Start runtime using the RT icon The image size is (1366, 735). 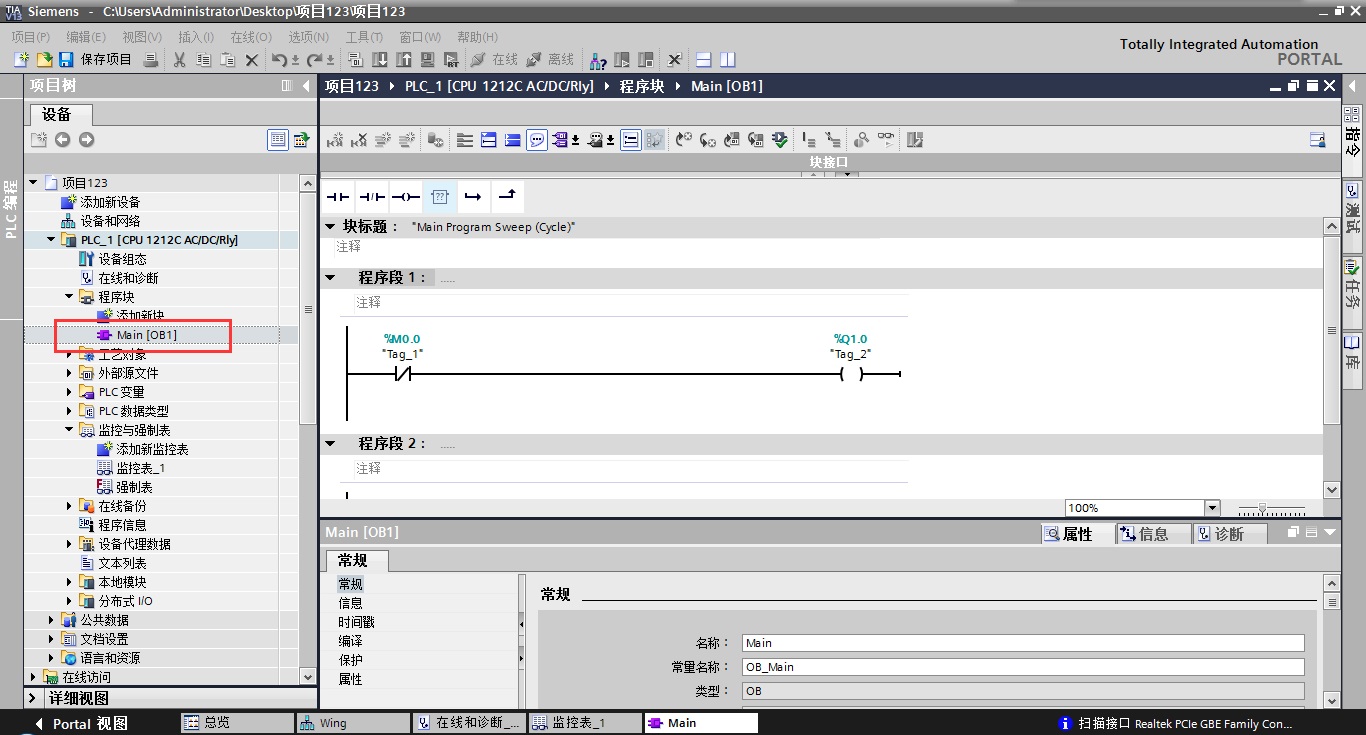451,60
